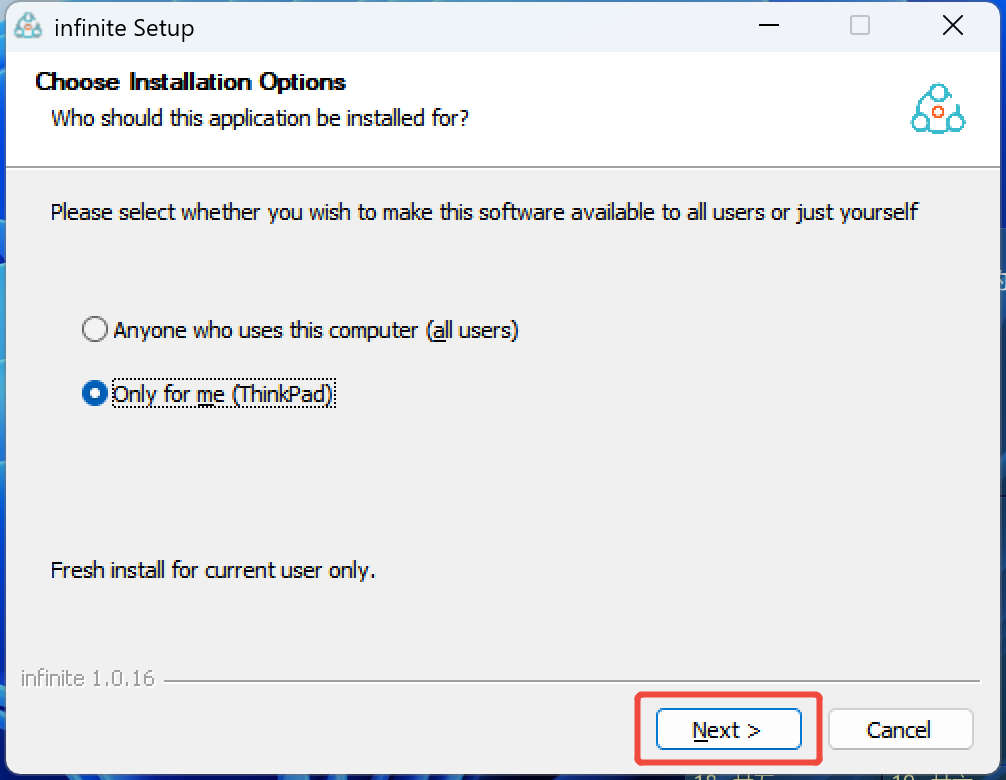
Task: Click the greyed-out maximize button
Action: pyautogui.click(x=860, y=26)
